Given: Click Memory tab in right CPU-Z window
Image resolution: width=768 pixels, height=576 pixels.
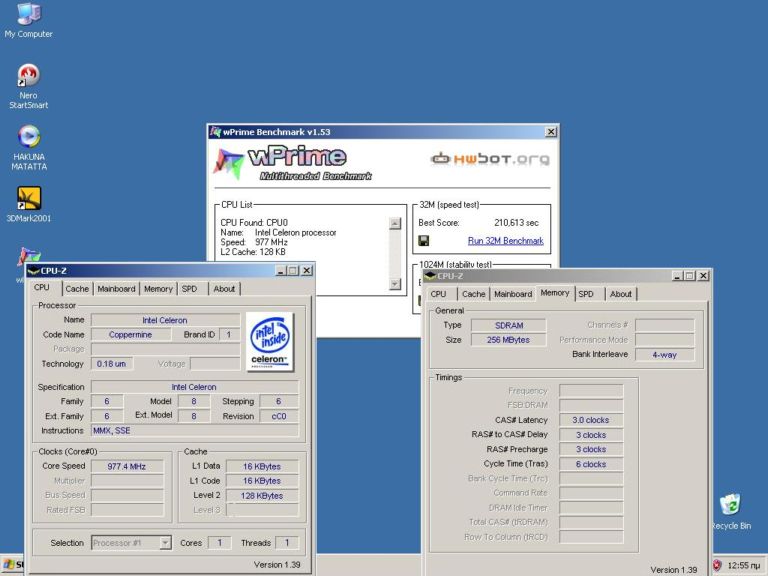Looking at the screenshot, I should 555,293.
